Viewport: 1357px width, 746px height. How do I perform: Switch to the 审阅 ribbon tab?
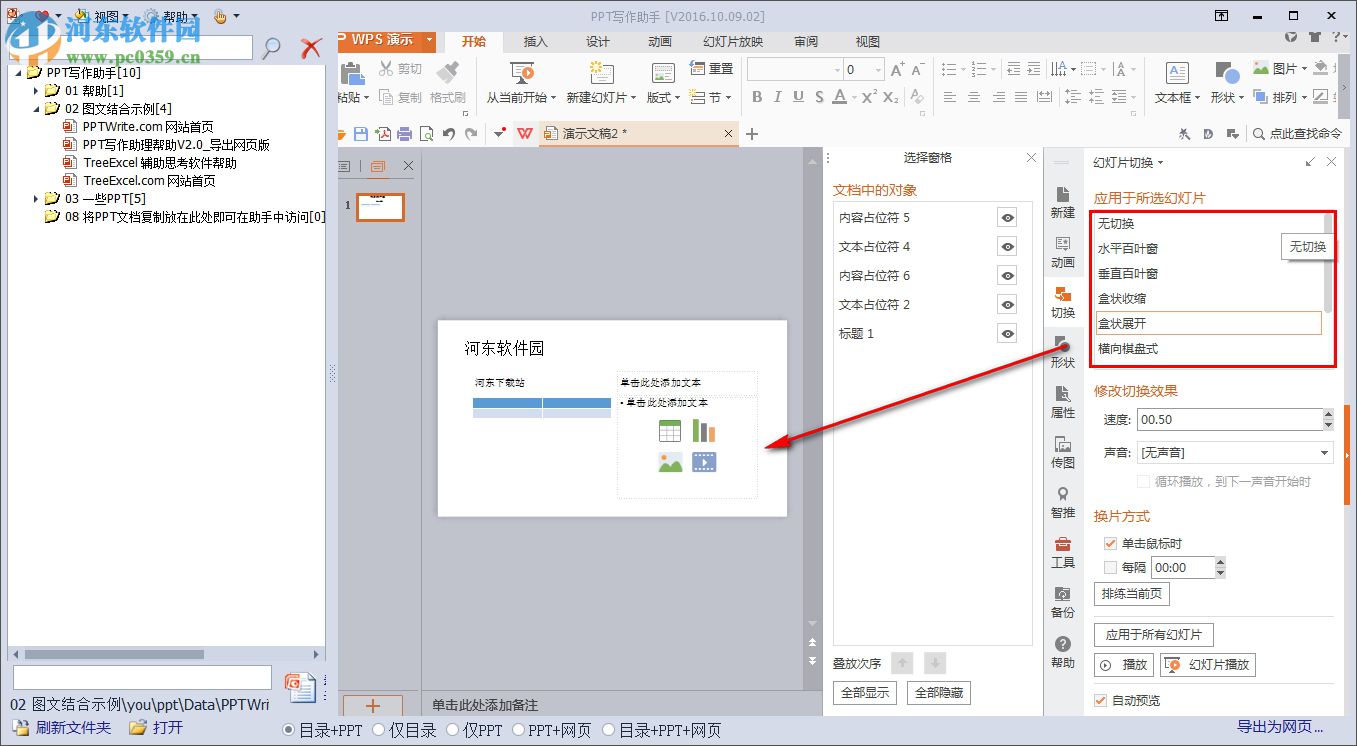(806, 41)
